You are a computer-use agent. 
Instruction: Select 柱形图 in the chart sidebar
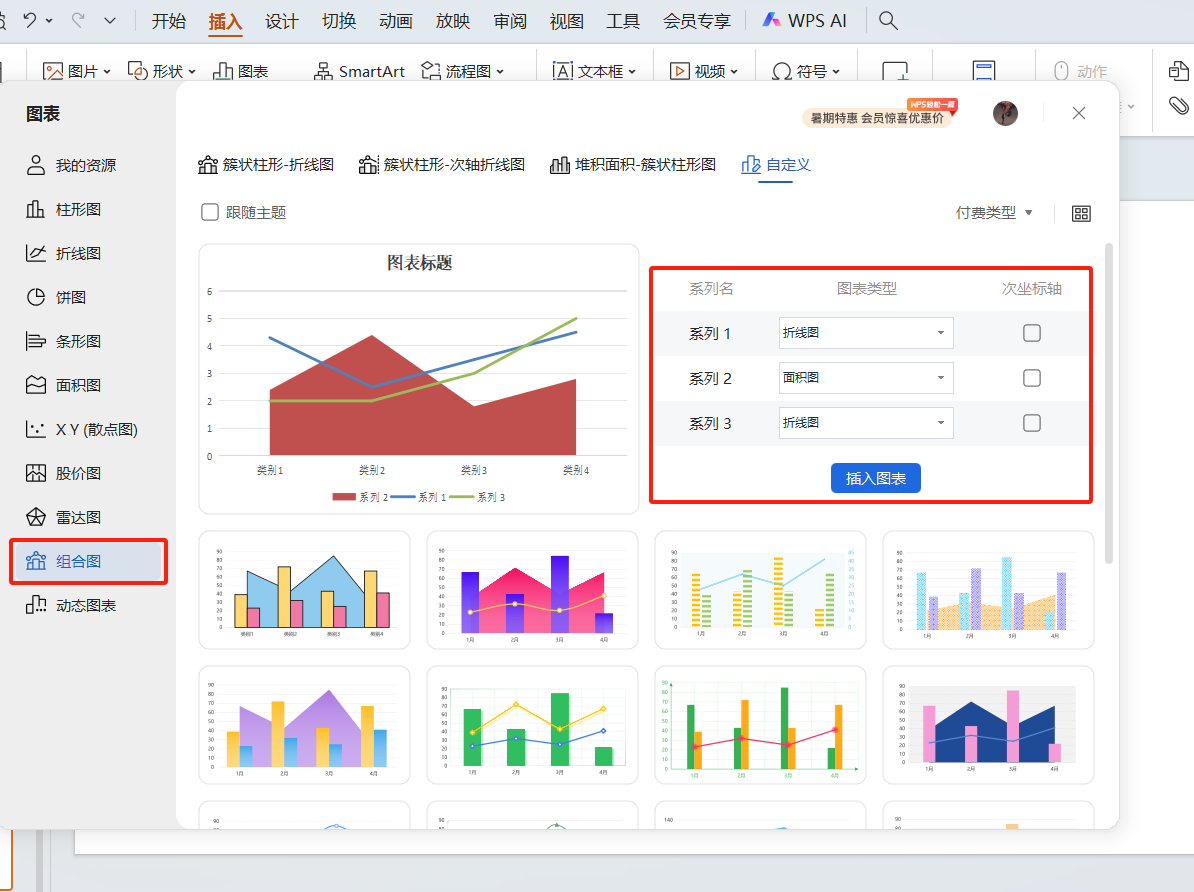pyautogui.click(x=80, y=209)
